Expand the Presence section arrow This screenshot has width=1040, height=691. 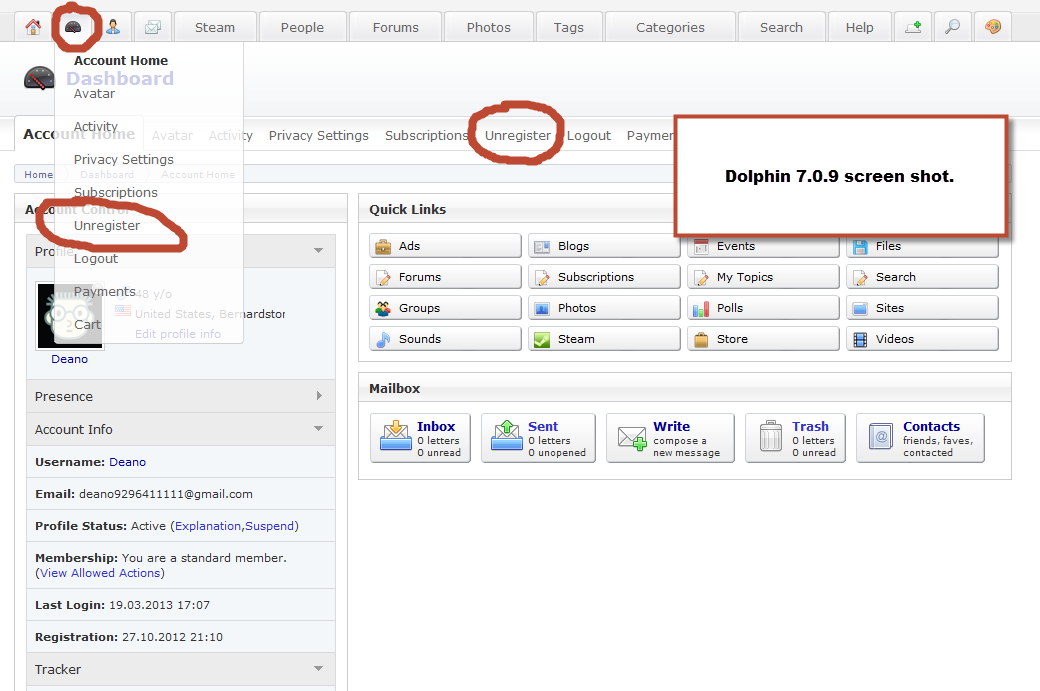[x=319, y=396]
